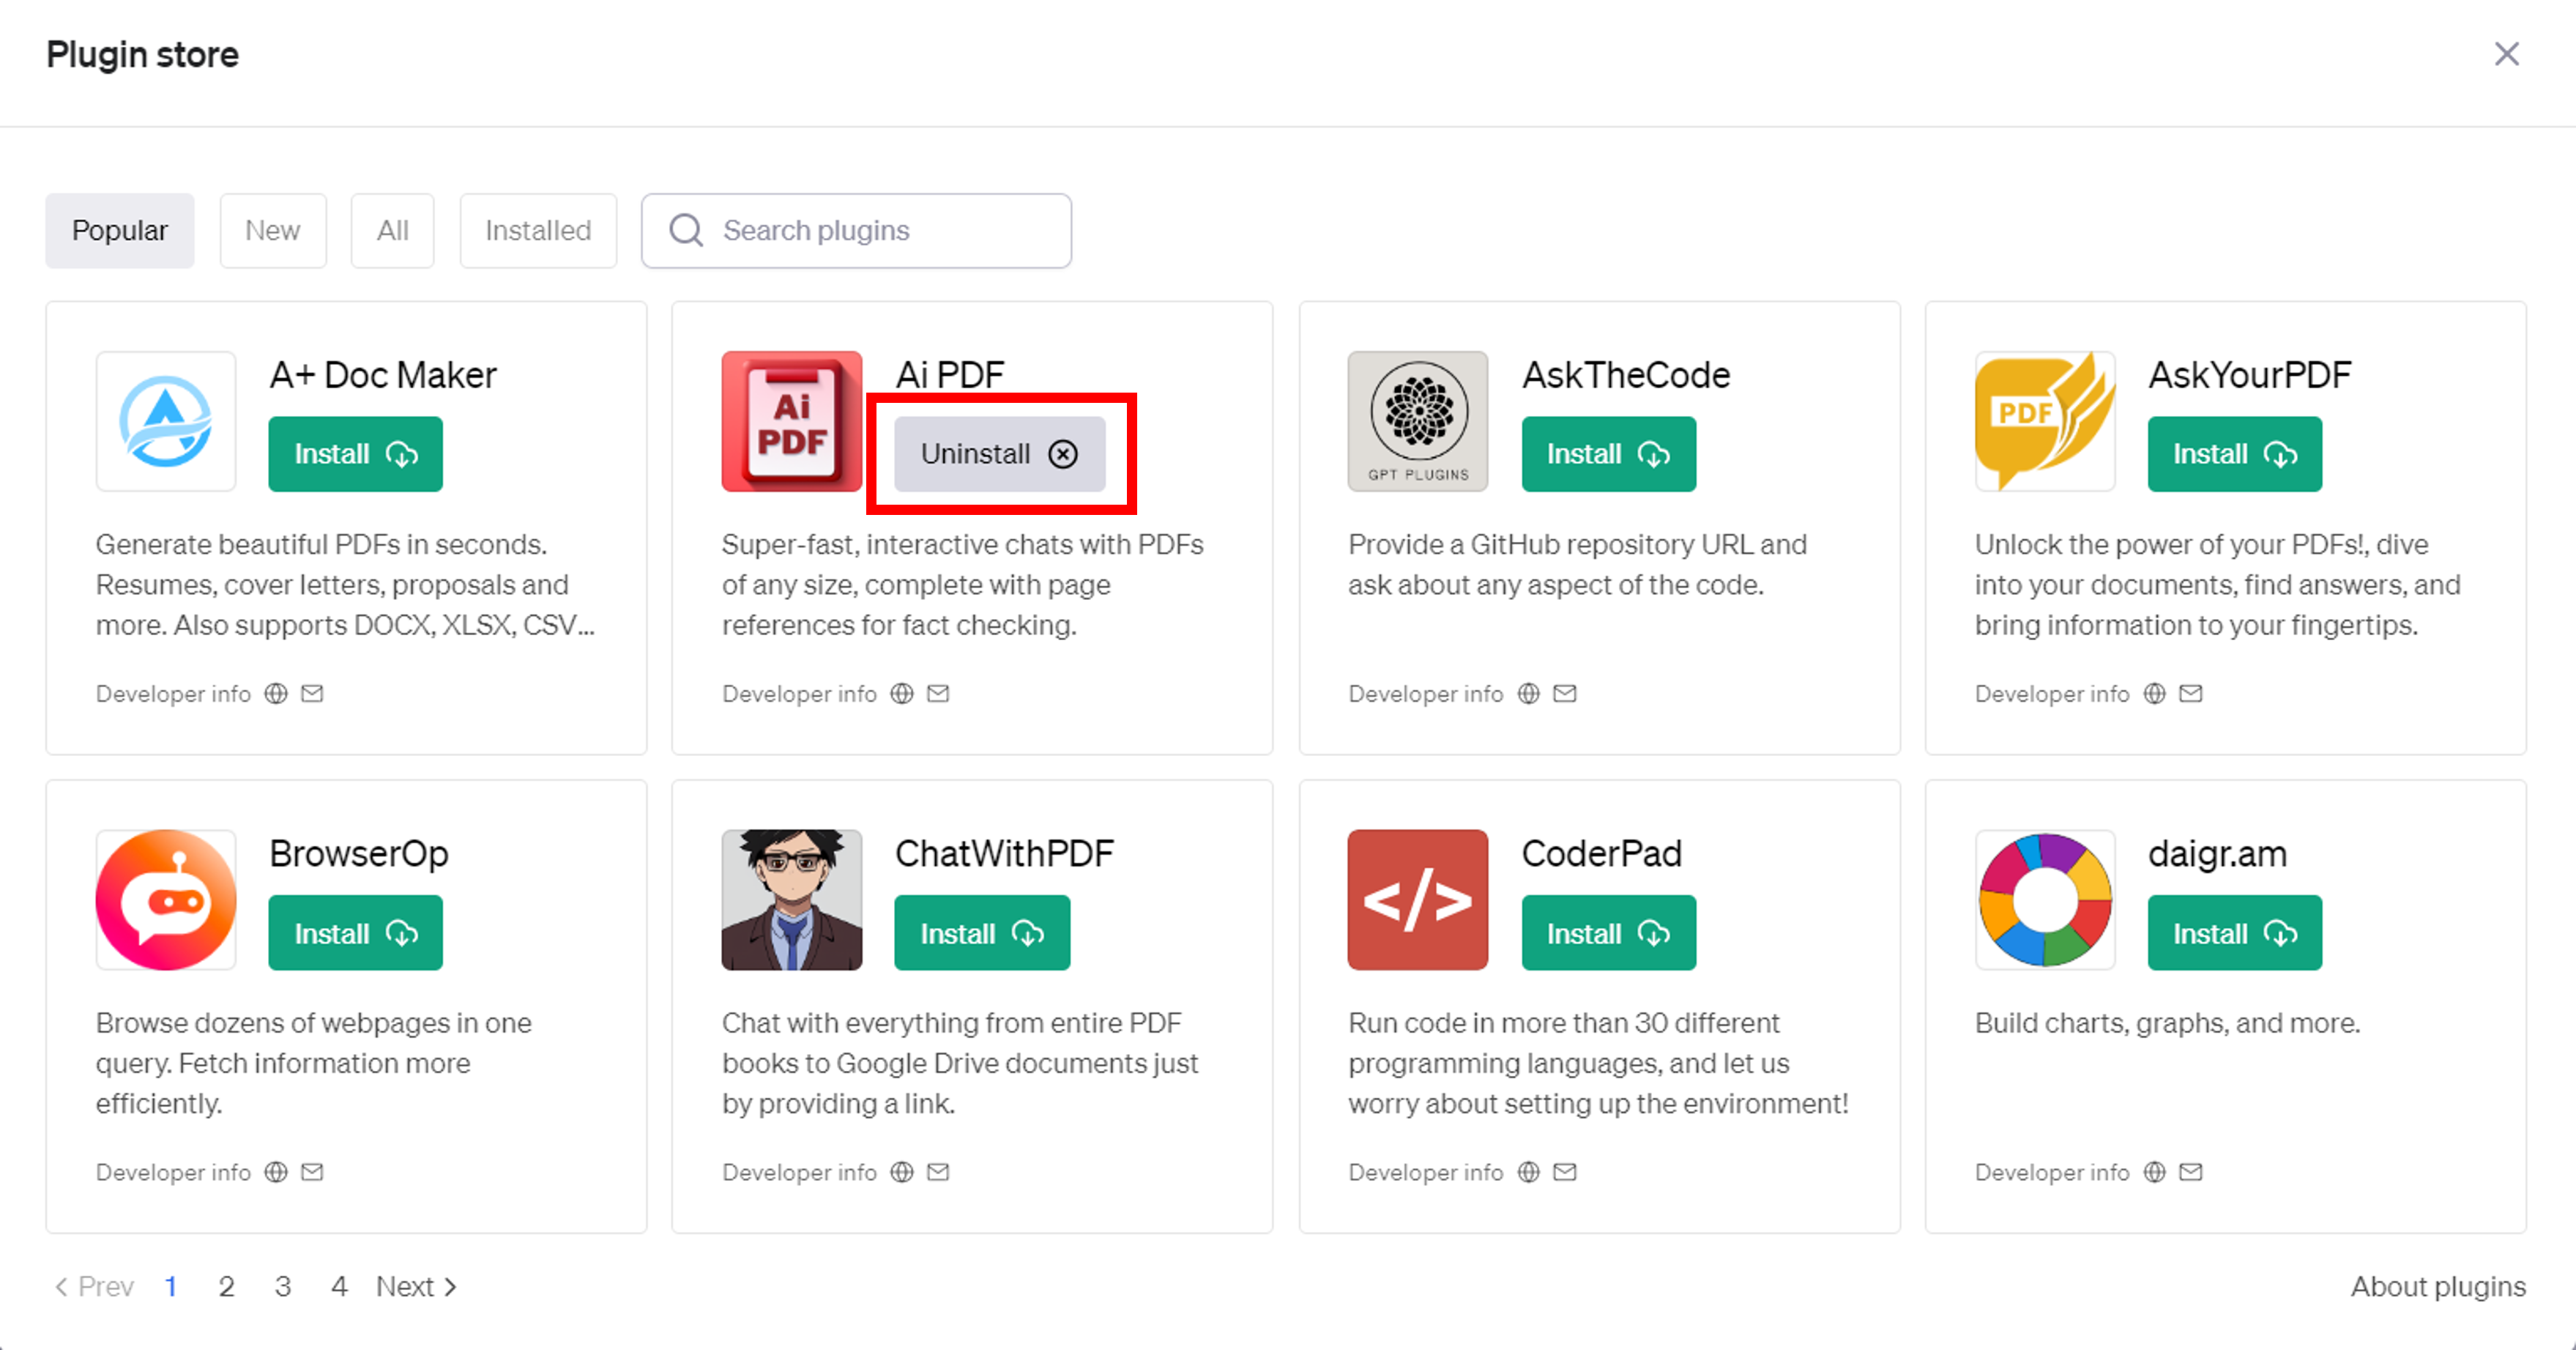2576x1350 pixels.
Task: Click the A+ Doc Maker logo
Action: pyautogui.click(x=166, y=421)
